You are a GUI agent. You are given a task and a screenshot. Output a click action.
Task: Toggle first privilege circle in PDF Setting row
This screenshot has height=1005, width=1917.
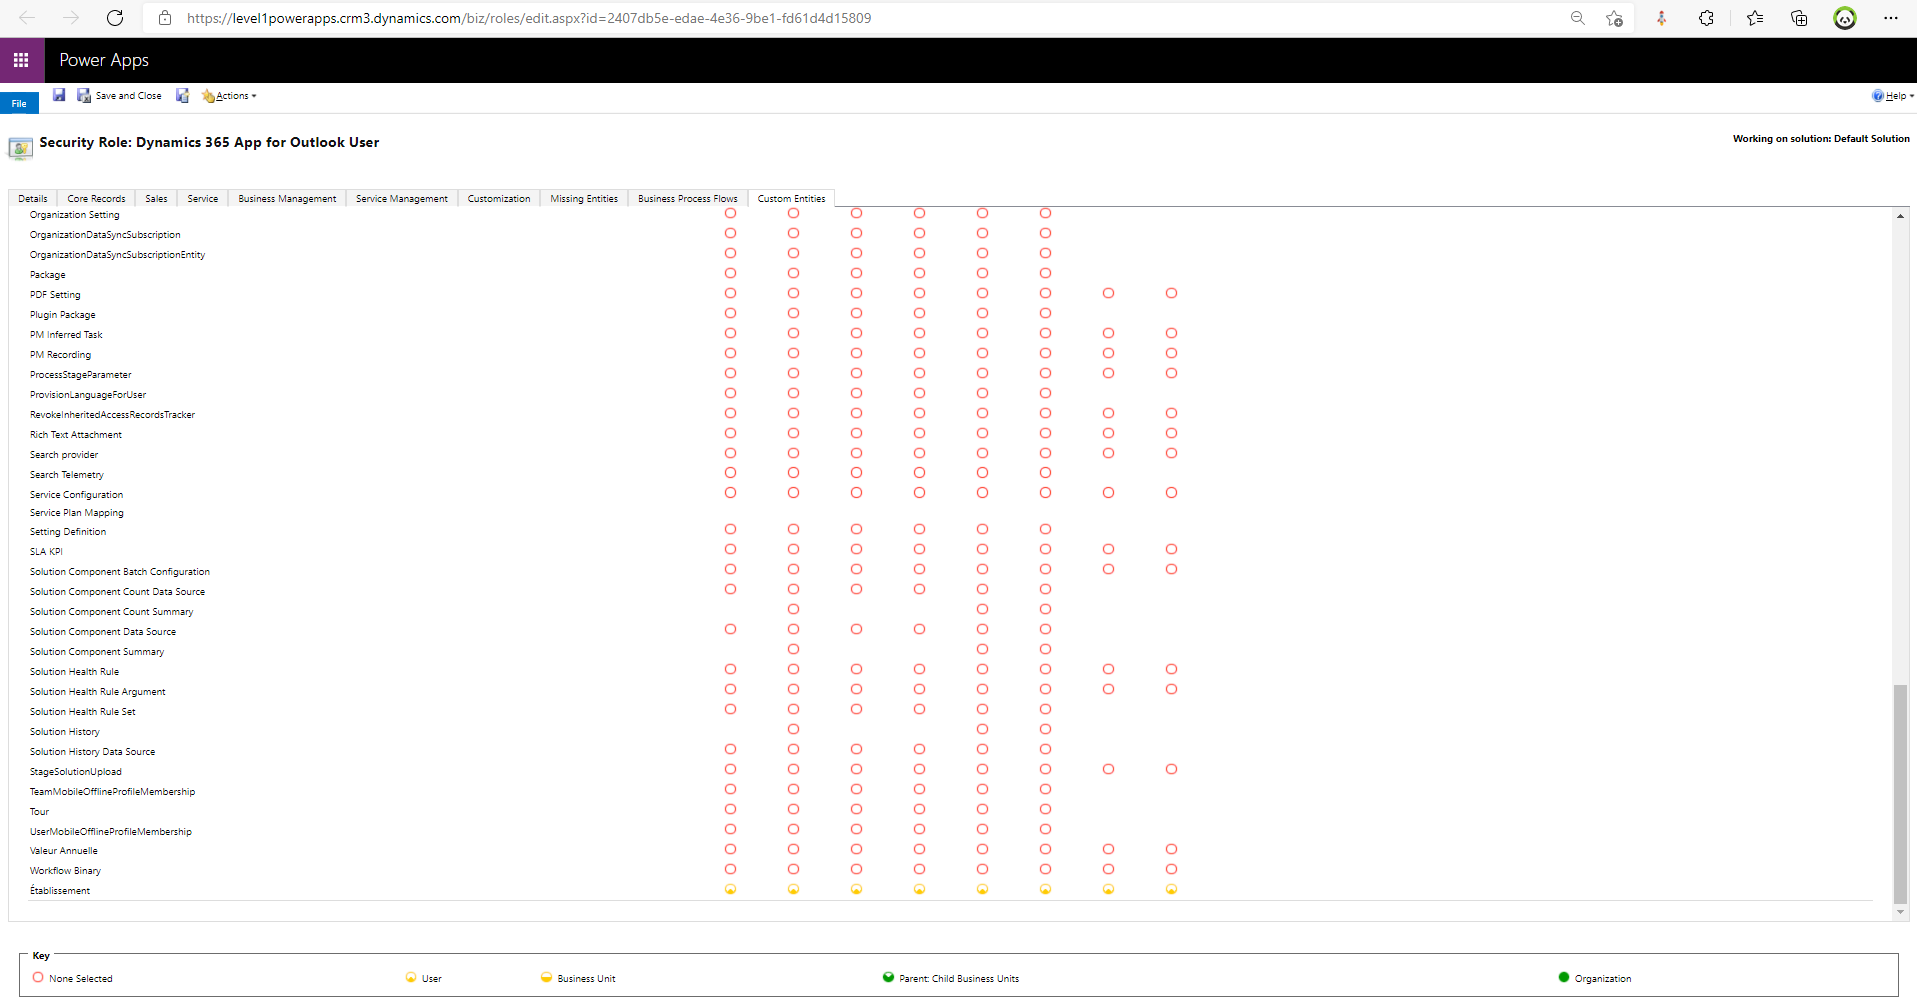coord(730,293)
